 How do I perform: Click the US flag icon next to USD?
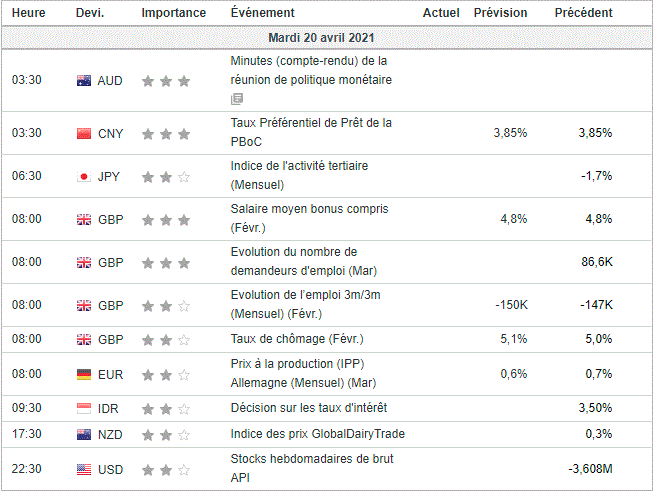coord(84,469)
